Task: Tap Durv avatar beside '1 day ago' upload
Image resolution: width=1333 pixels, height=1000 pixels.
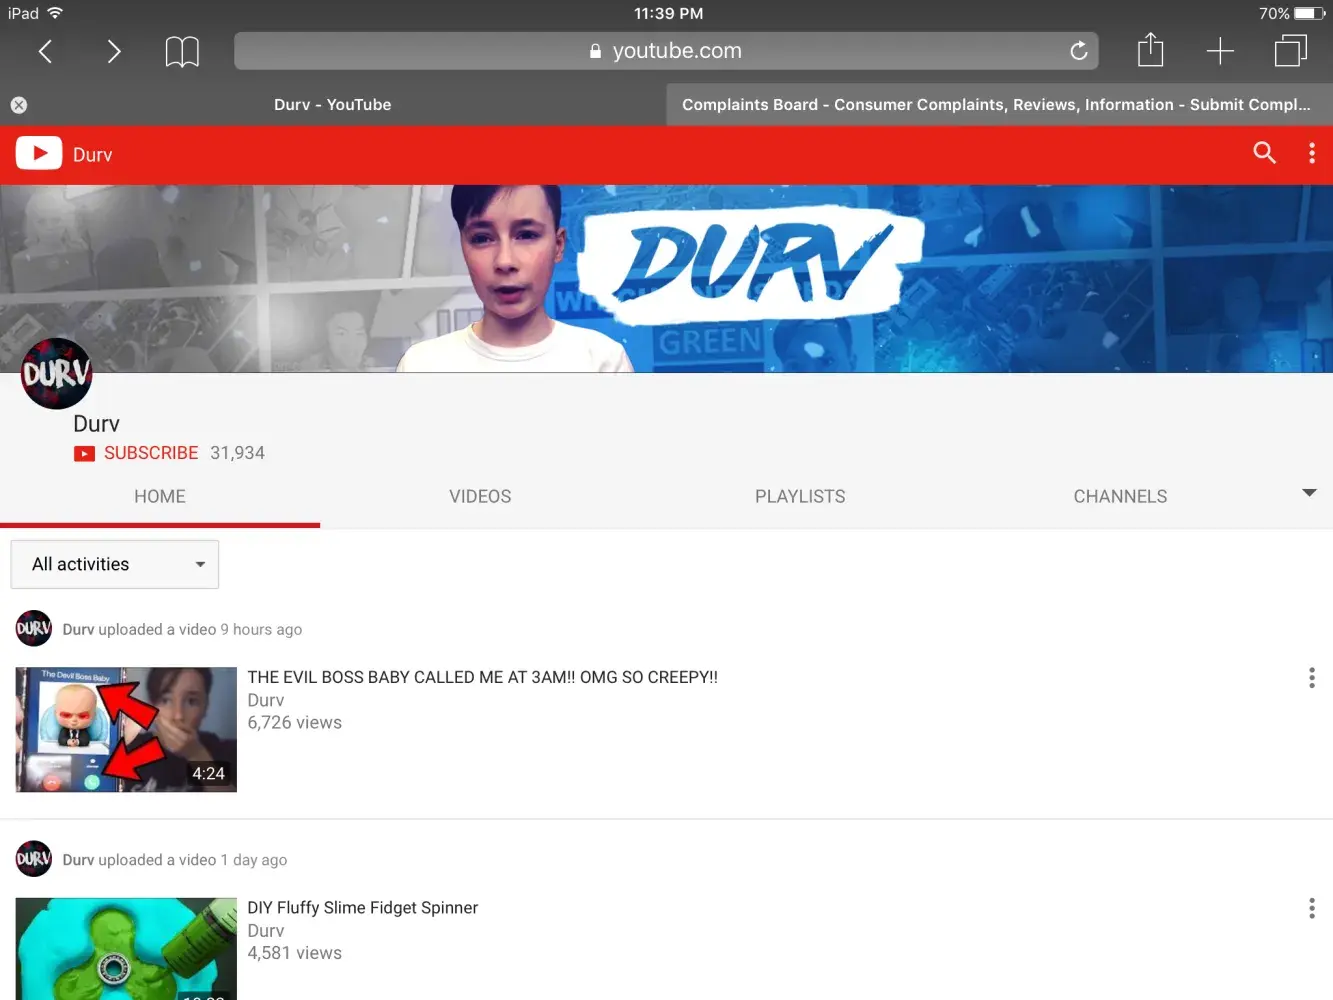Action: point(34,859)
